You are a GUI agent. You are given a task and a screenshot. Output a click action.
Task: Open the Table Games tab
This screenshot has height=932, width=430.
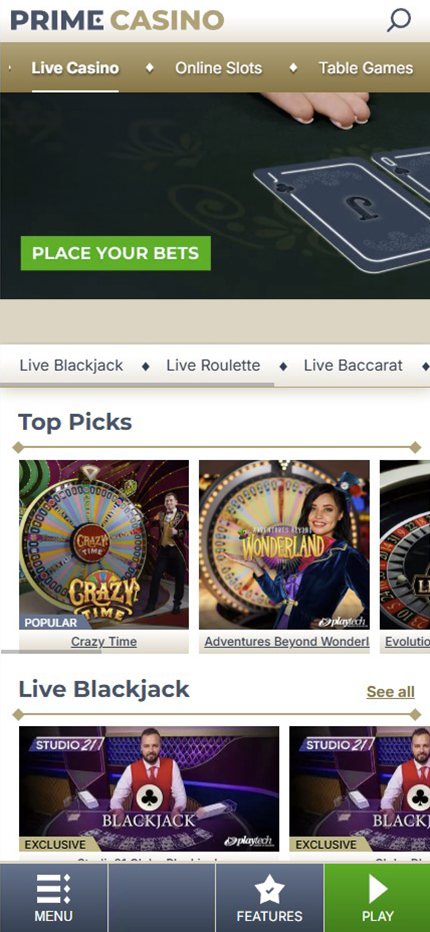tap(366, 68)
